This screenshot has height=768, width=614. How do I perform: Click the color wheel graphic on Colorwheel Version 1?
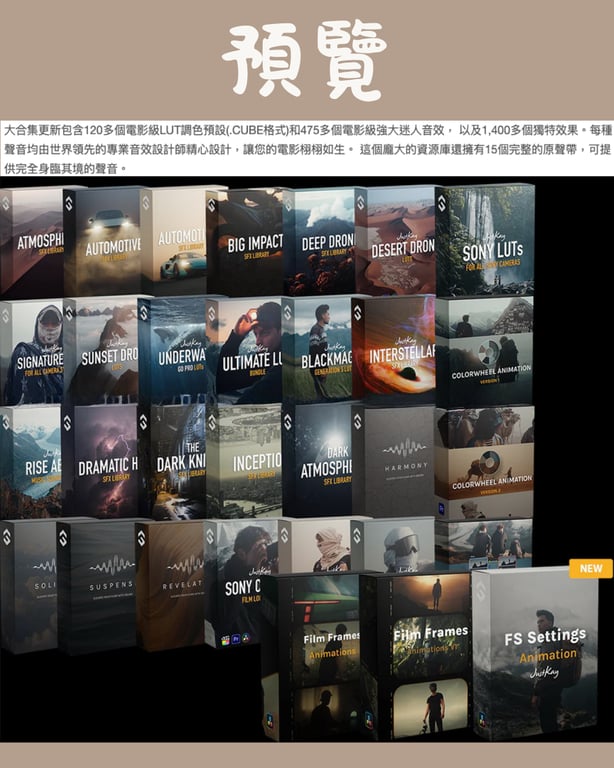488,352
